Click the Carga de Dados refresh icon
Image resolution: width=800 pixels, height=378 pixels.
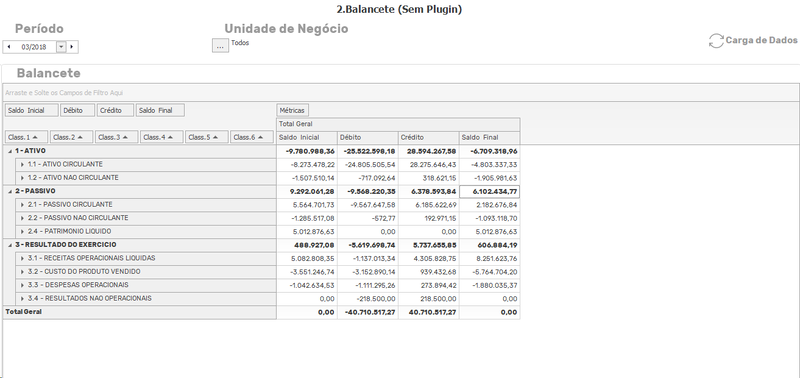[716, 41]
